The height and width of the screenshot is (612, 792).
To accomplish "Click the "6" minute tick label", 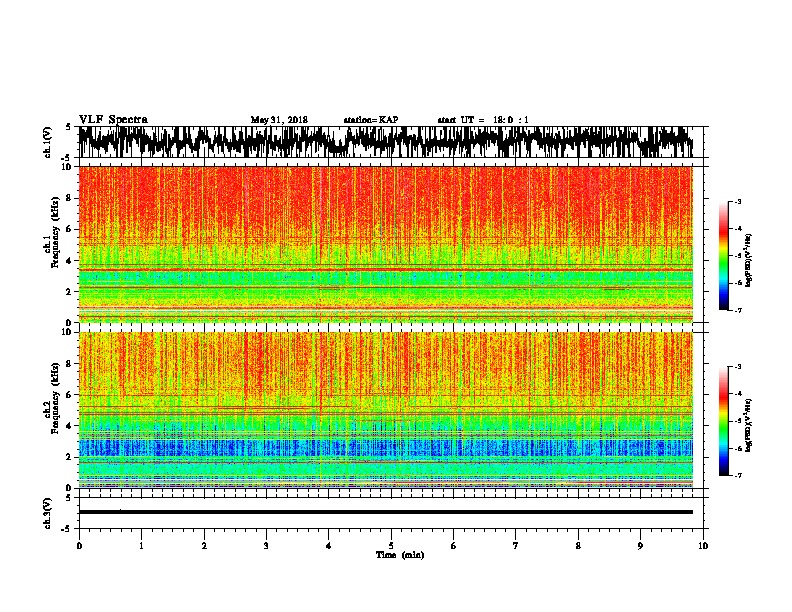I will [x=453, y=546].
